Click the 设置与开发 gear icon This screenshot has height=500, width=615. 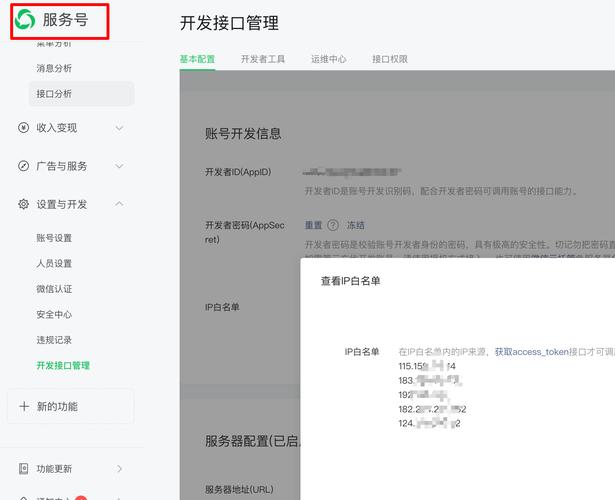24,204
